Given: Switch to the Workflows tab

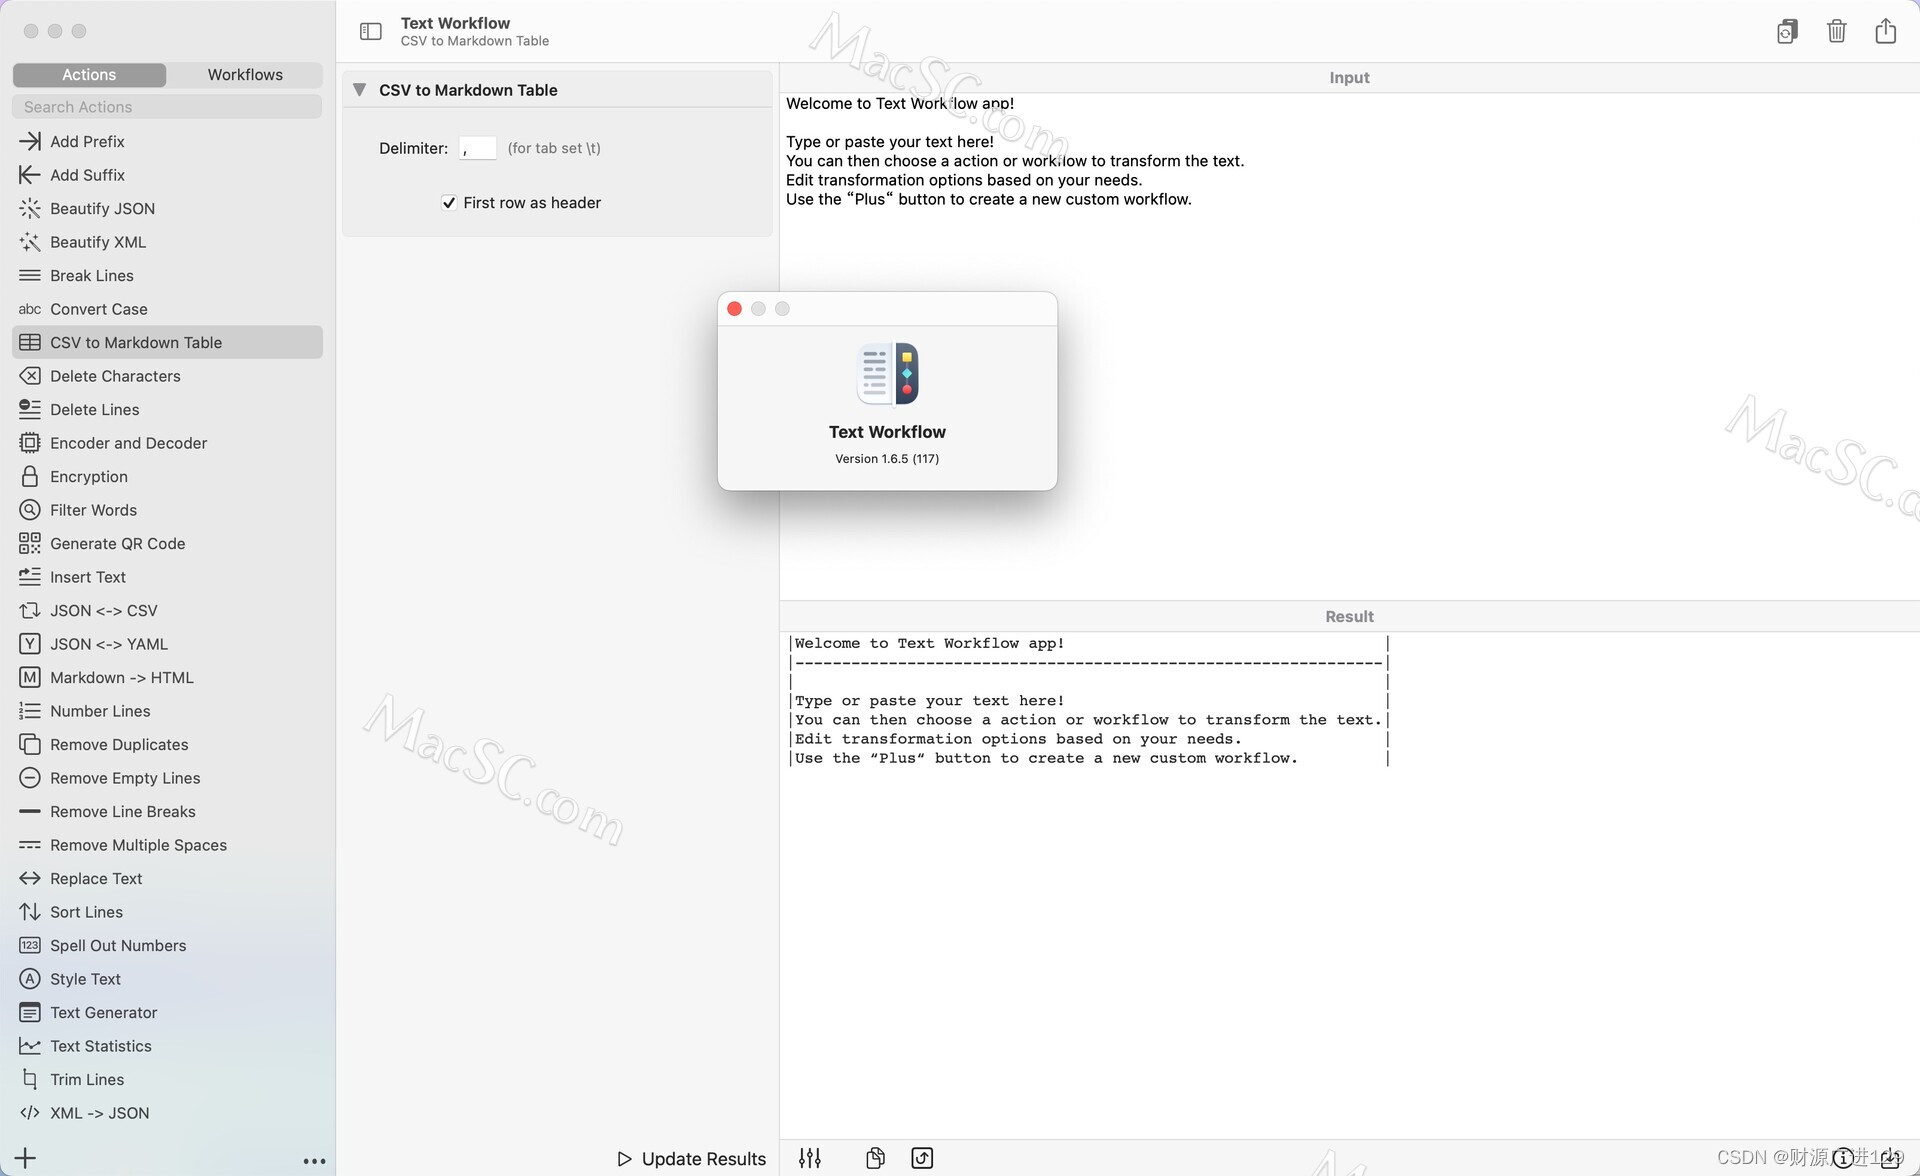Looking at the screenshot, I should pos(245,75).
